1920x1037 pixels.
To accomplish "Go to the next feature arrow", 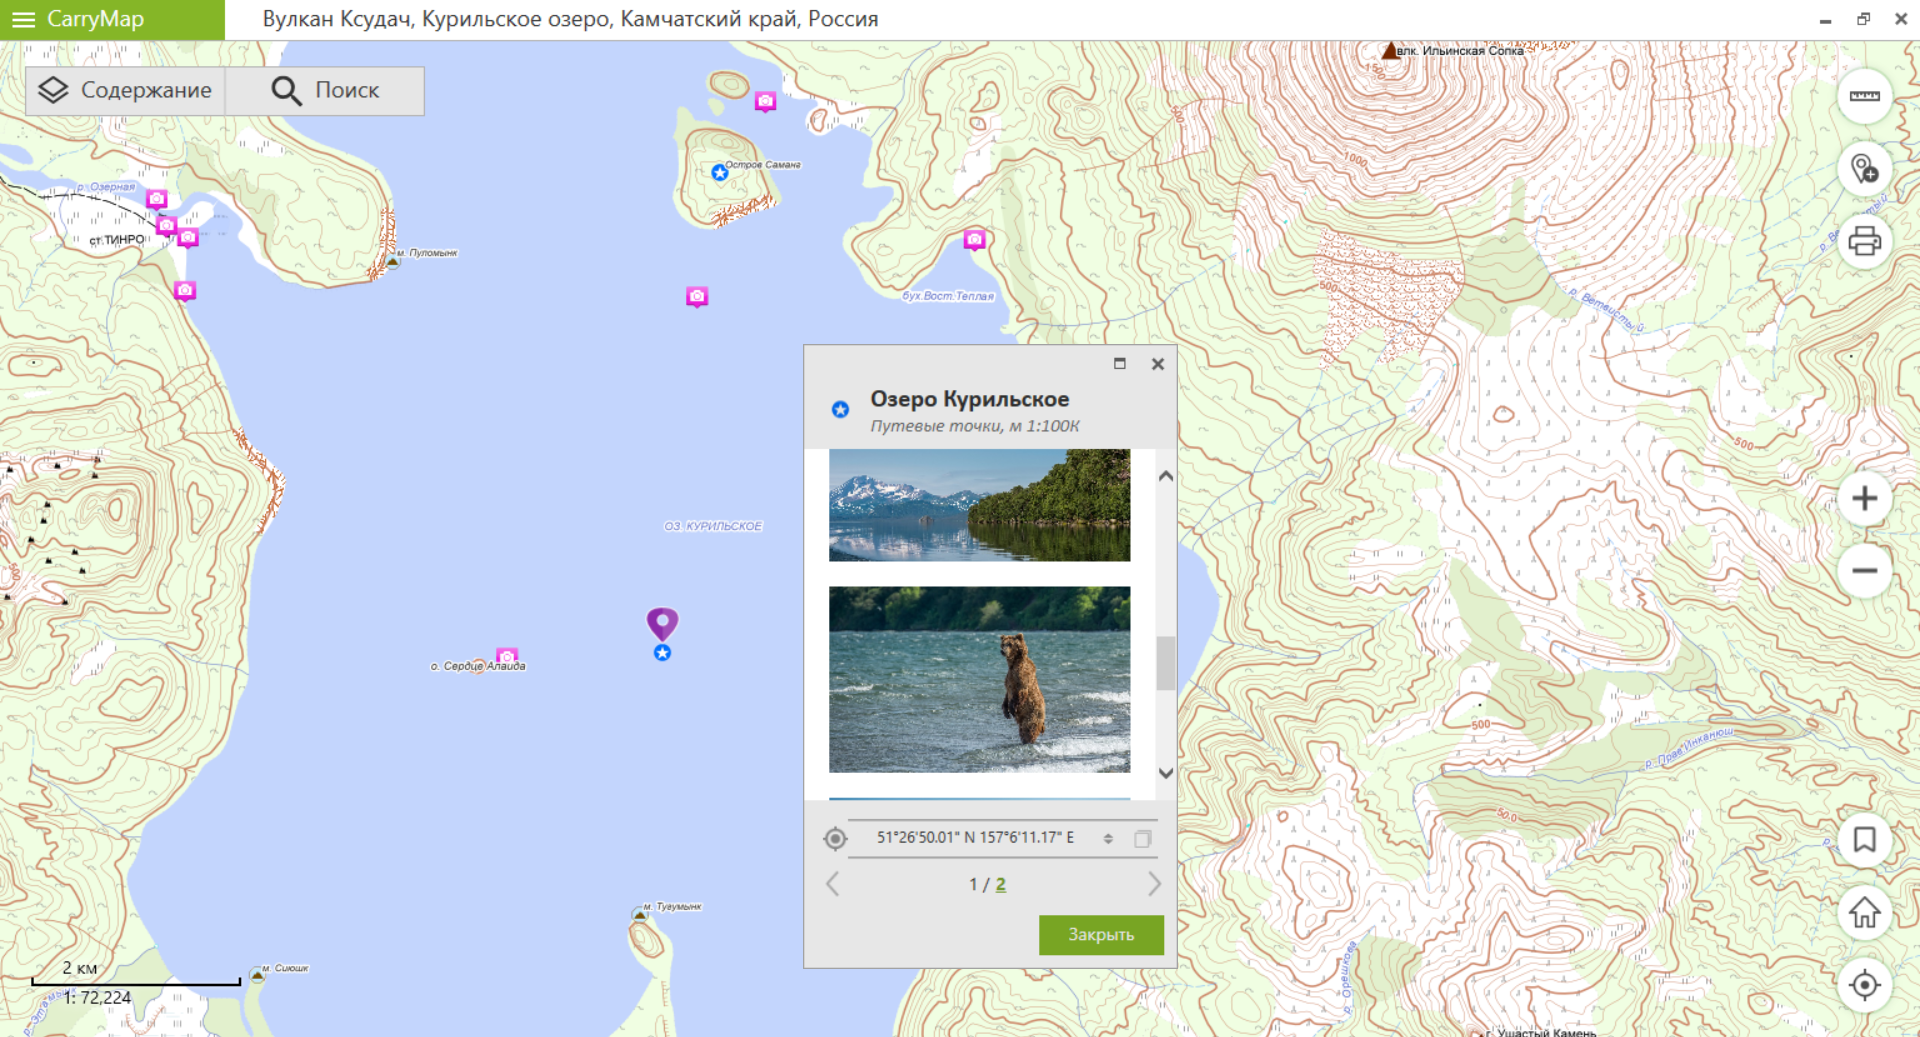I will point(1154,884).
